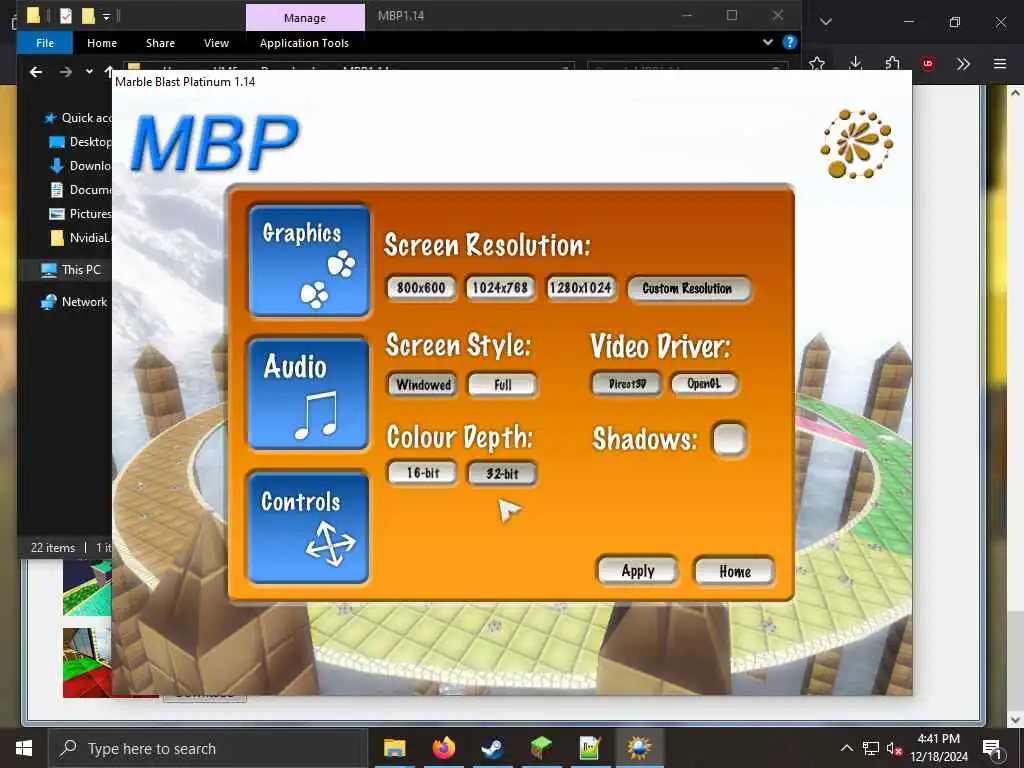Open the browser hamburger menu
This screenshot has height=768, width=1024.
(1000, 64)
